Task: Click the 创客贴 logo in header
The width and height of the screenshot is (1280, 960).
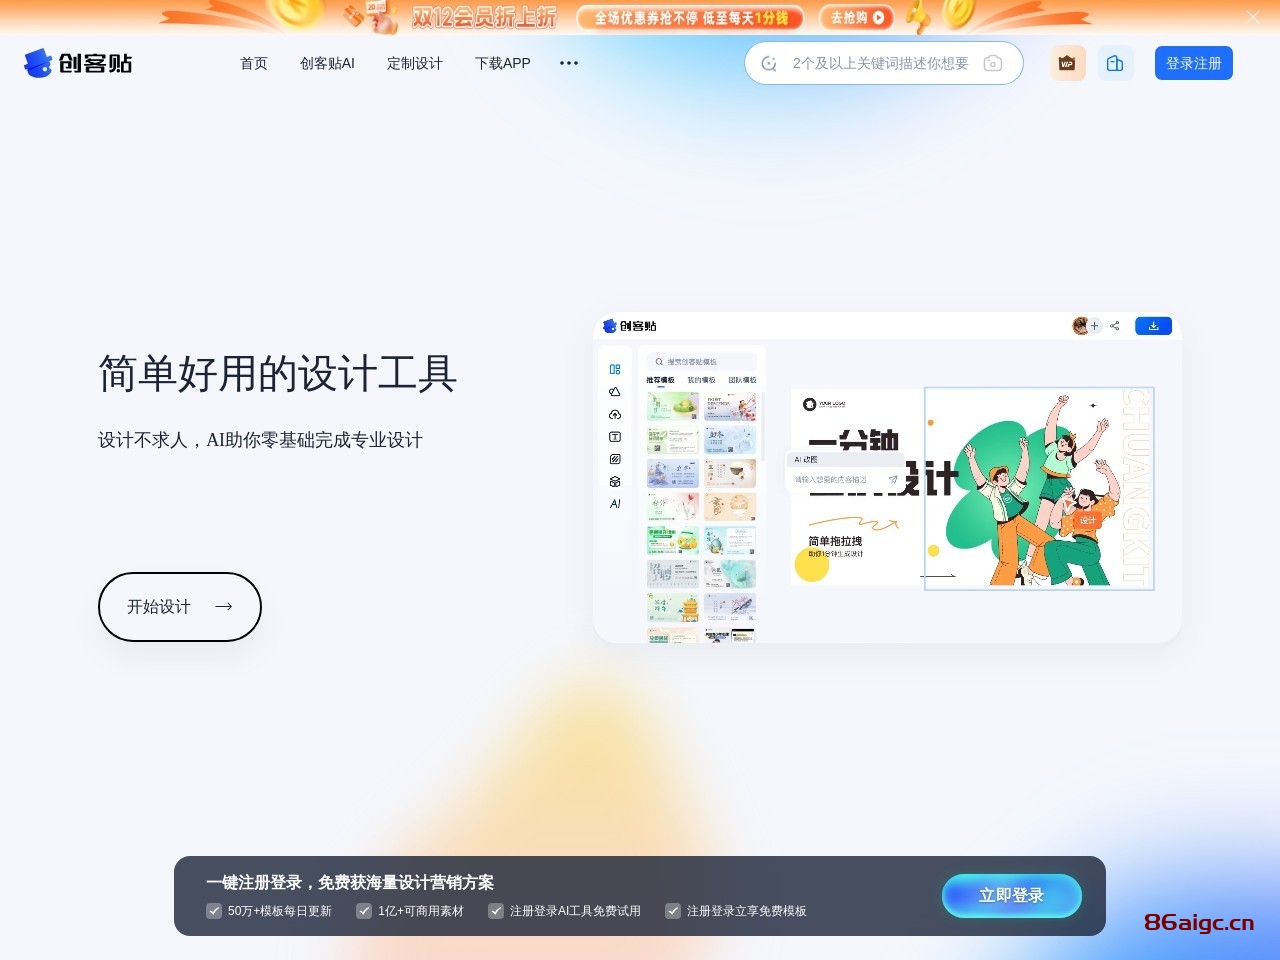Action: (x=78, y=63)
